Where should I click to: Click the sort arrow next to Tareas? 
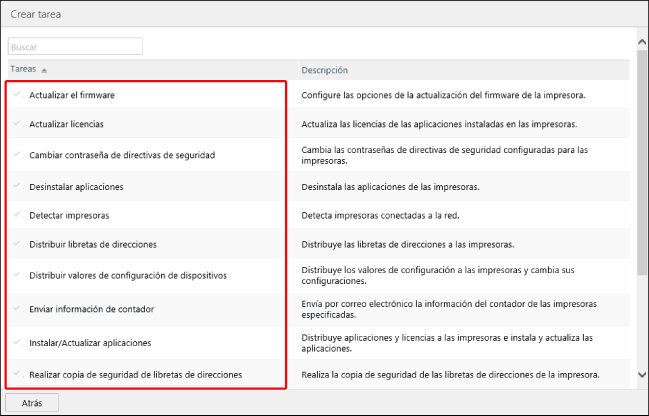[x=44, y=70]
